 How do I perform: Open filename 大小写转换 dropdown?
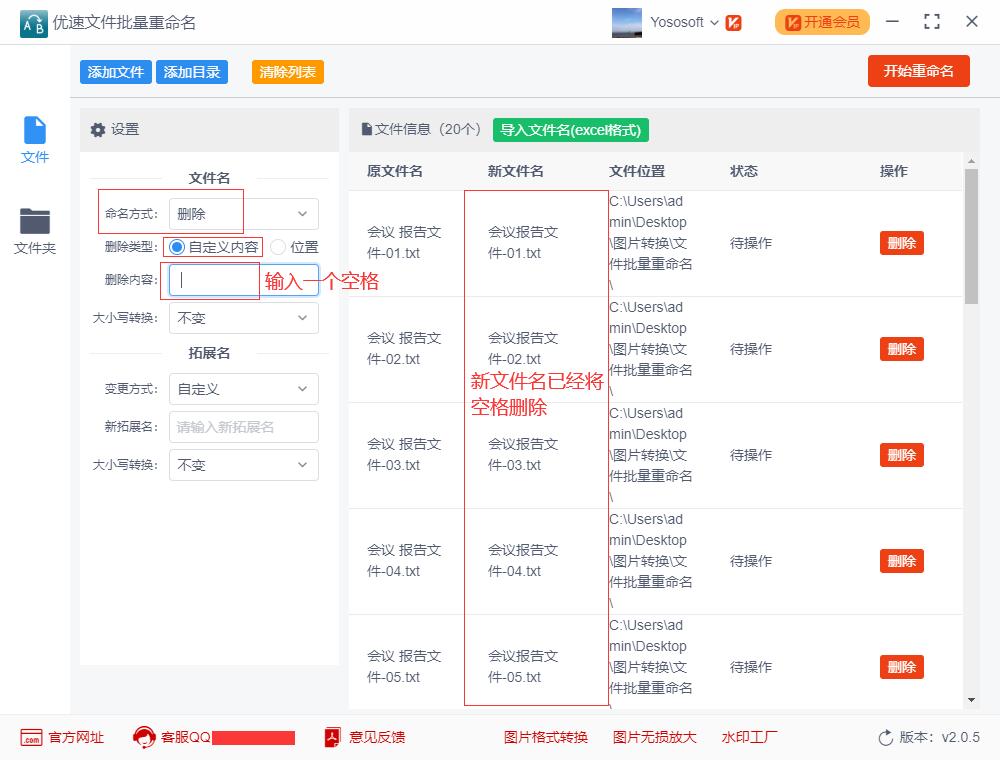244,318
